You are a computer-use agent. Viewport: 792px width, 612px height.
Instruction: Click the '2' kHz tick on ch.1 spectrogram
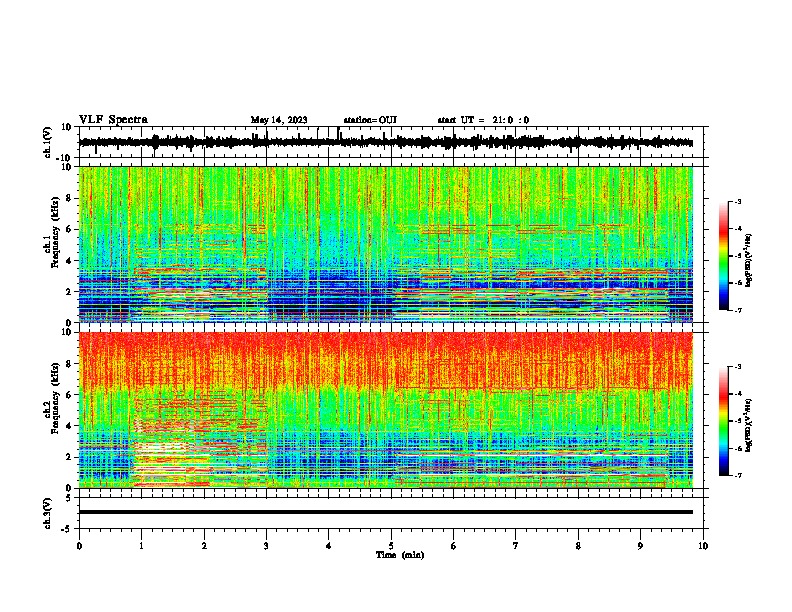[x=69, y=292]
